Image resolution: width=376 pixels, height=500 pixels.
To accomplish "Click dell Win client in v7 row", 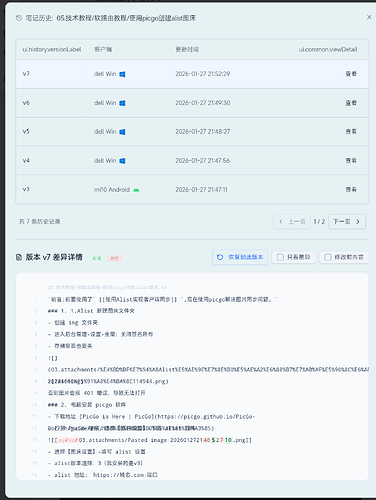I will click(110, 74).
